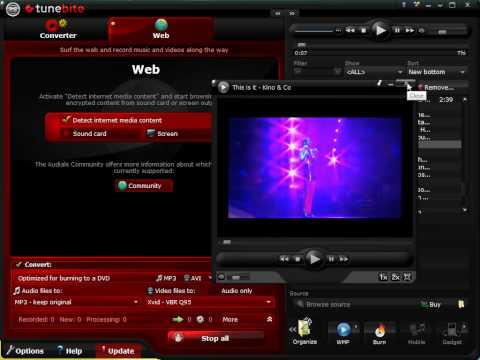
Task: Open the Organize tool
Action: 305,332
